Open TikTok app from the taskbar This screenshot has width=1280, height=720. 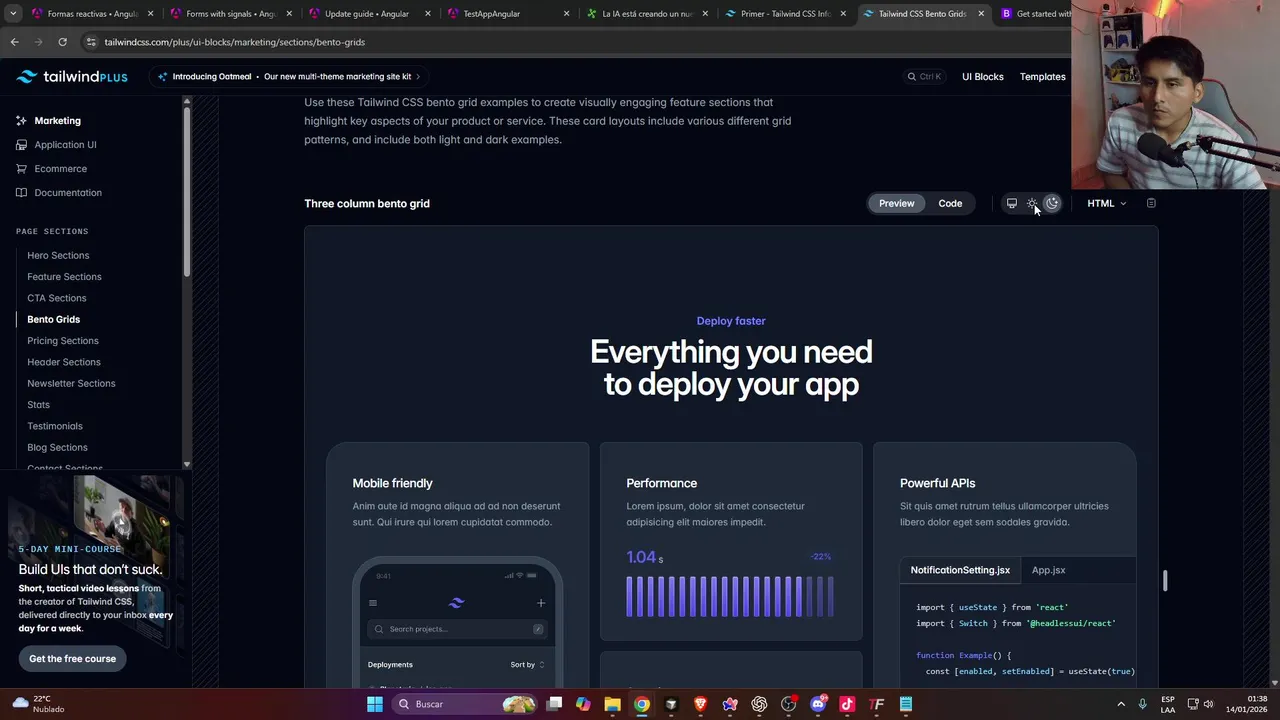click(847, 704)
